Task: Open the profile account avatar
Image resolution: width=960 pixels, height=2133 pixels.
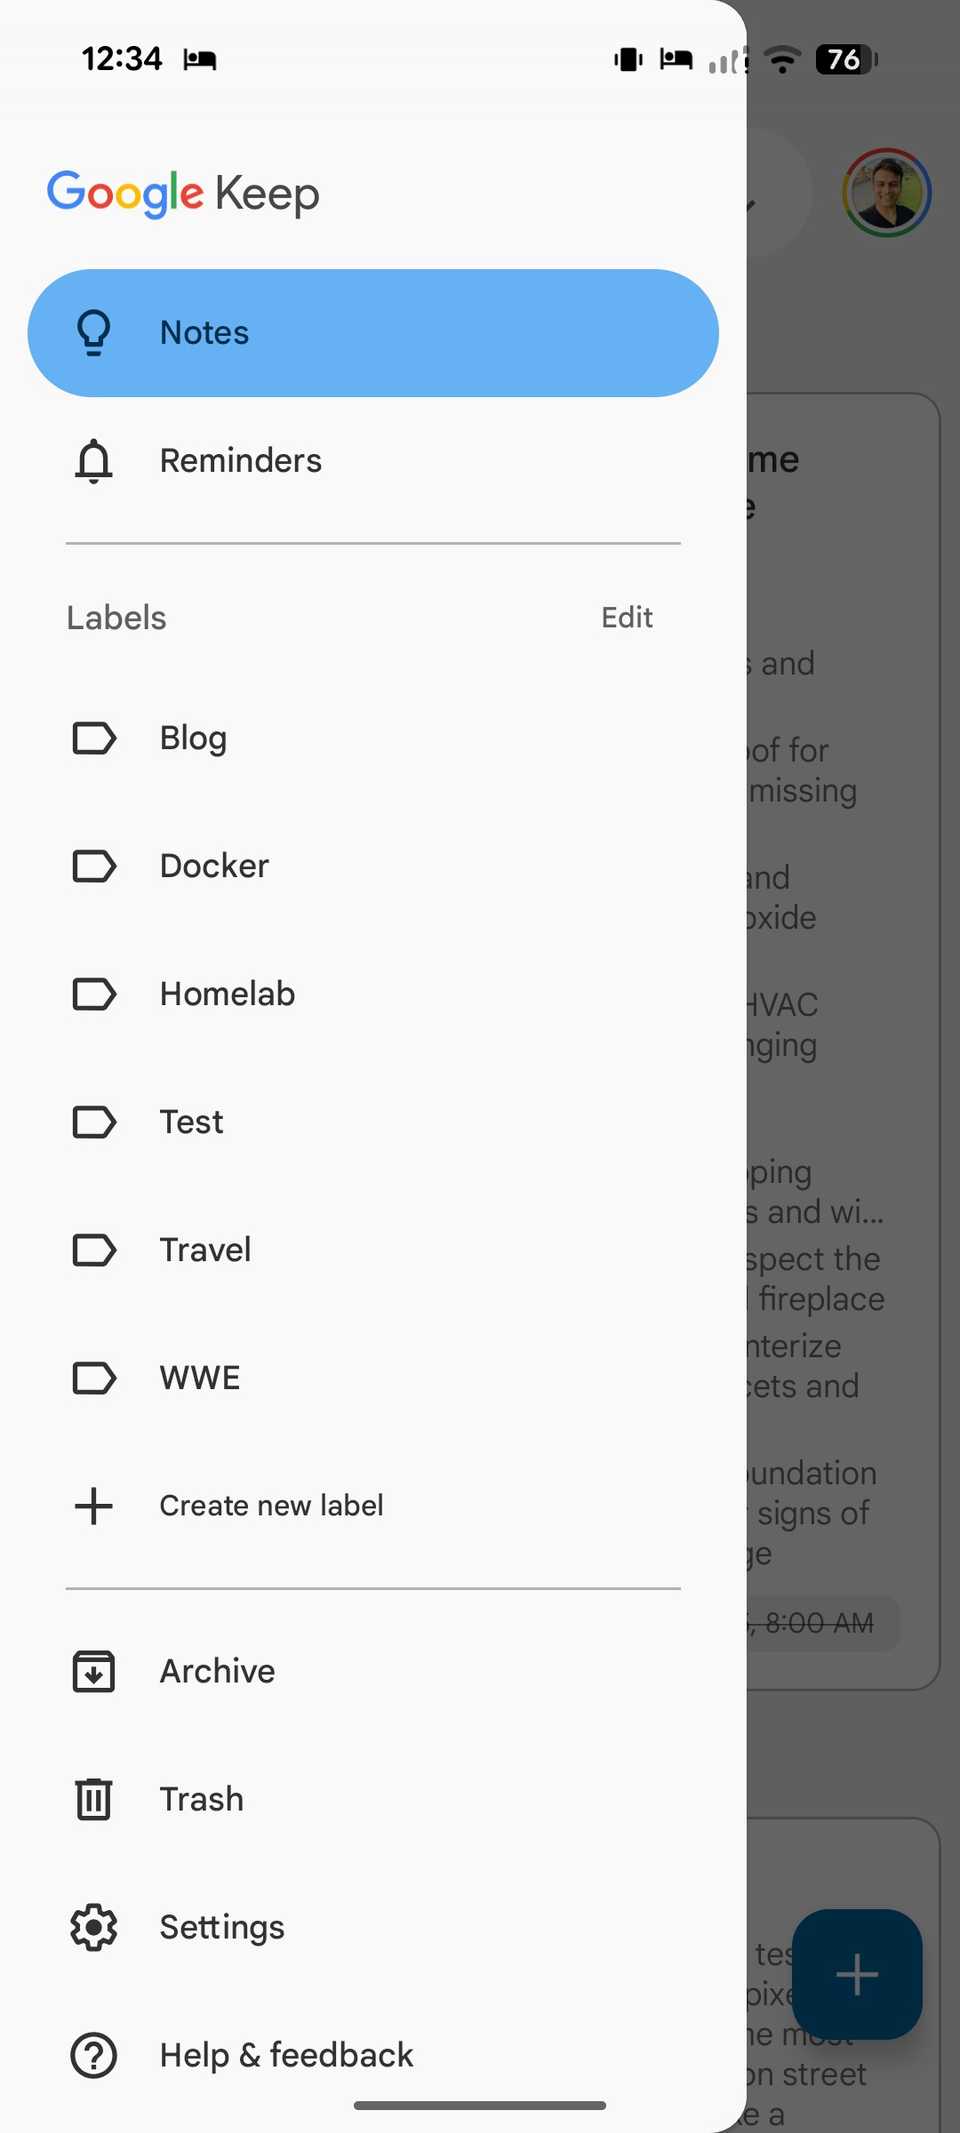Action: pos(886,194)
